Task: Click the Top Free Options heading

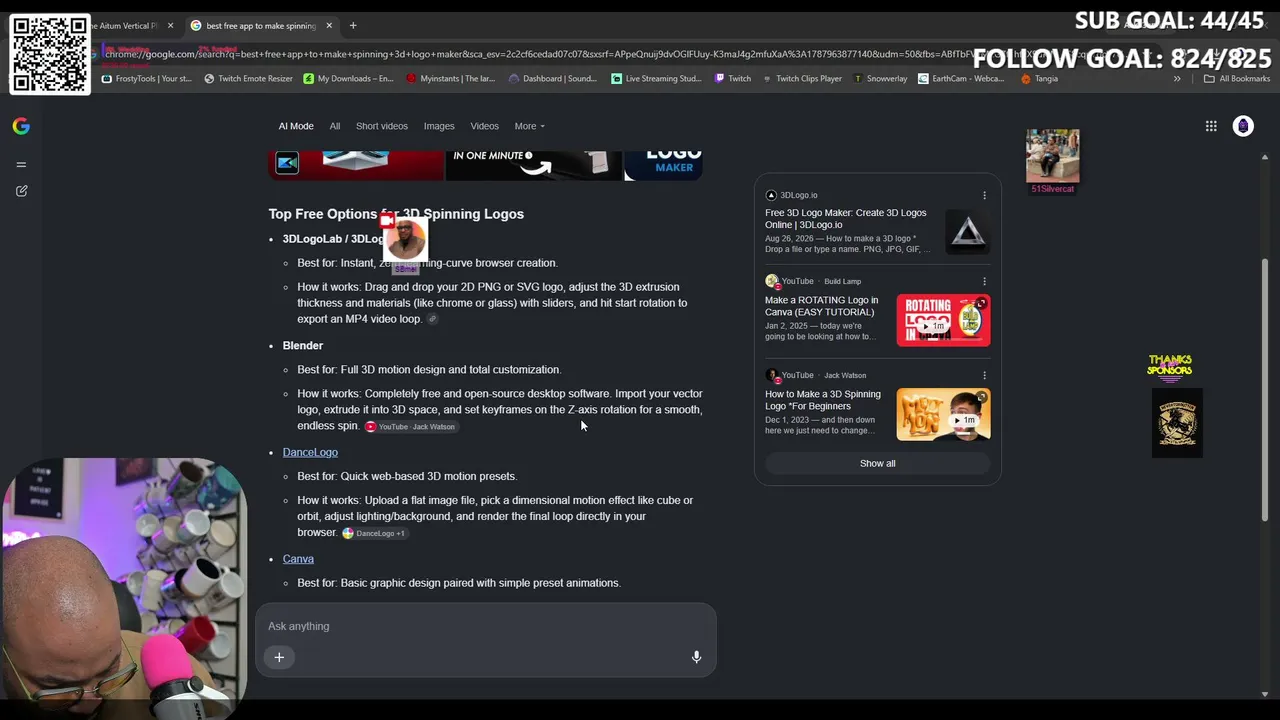Action: tap(396, 214)
